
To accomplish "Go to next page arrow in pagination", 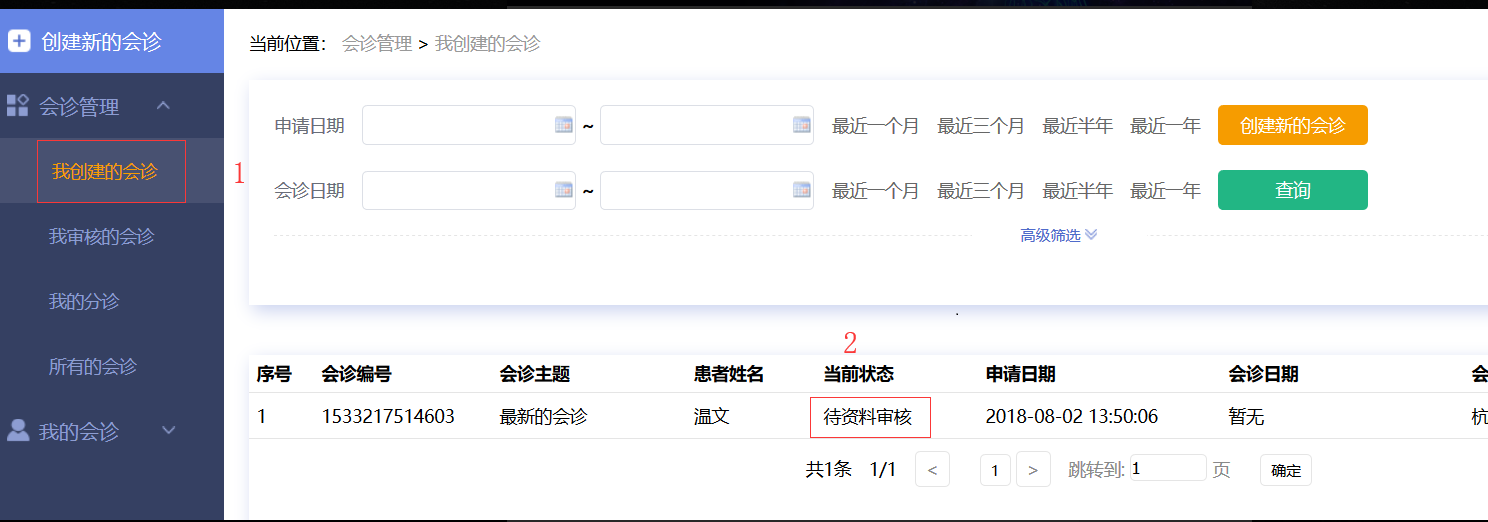I will coord(1033,469).
